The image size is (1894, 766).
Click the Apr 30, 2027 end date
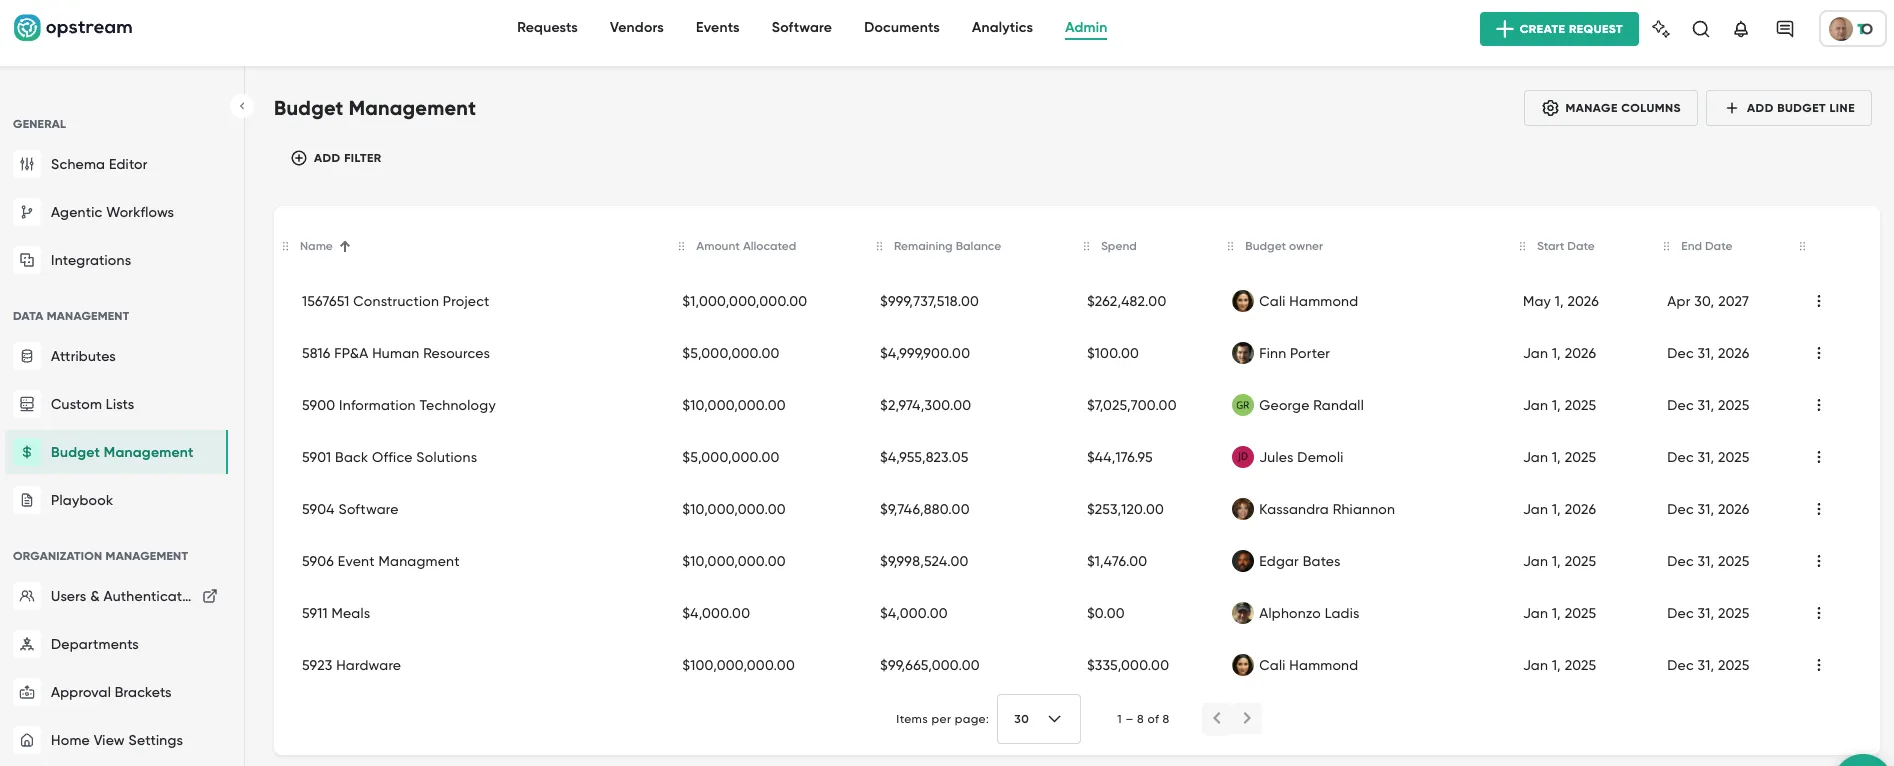coord(1708,301)
